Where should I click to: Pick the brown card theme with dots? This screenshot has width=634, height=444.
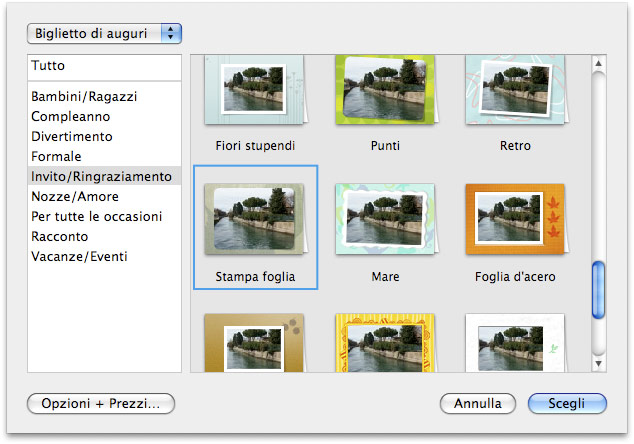click(x=256, y=343)
